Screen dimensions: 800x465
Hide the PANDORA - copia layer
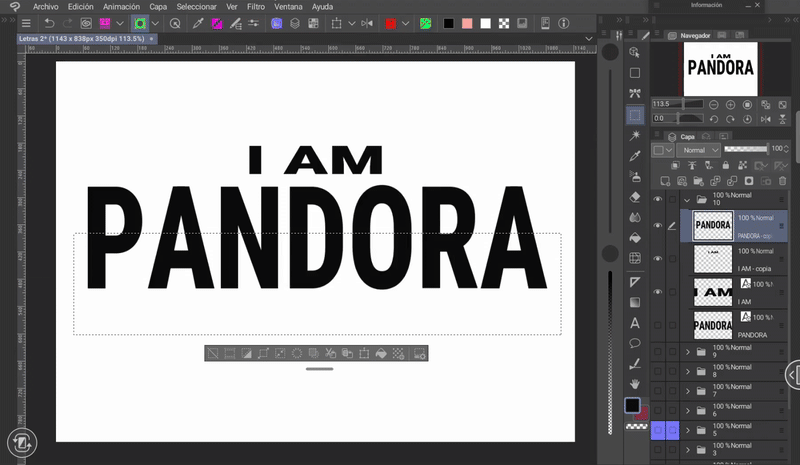(x=657, y=226)
